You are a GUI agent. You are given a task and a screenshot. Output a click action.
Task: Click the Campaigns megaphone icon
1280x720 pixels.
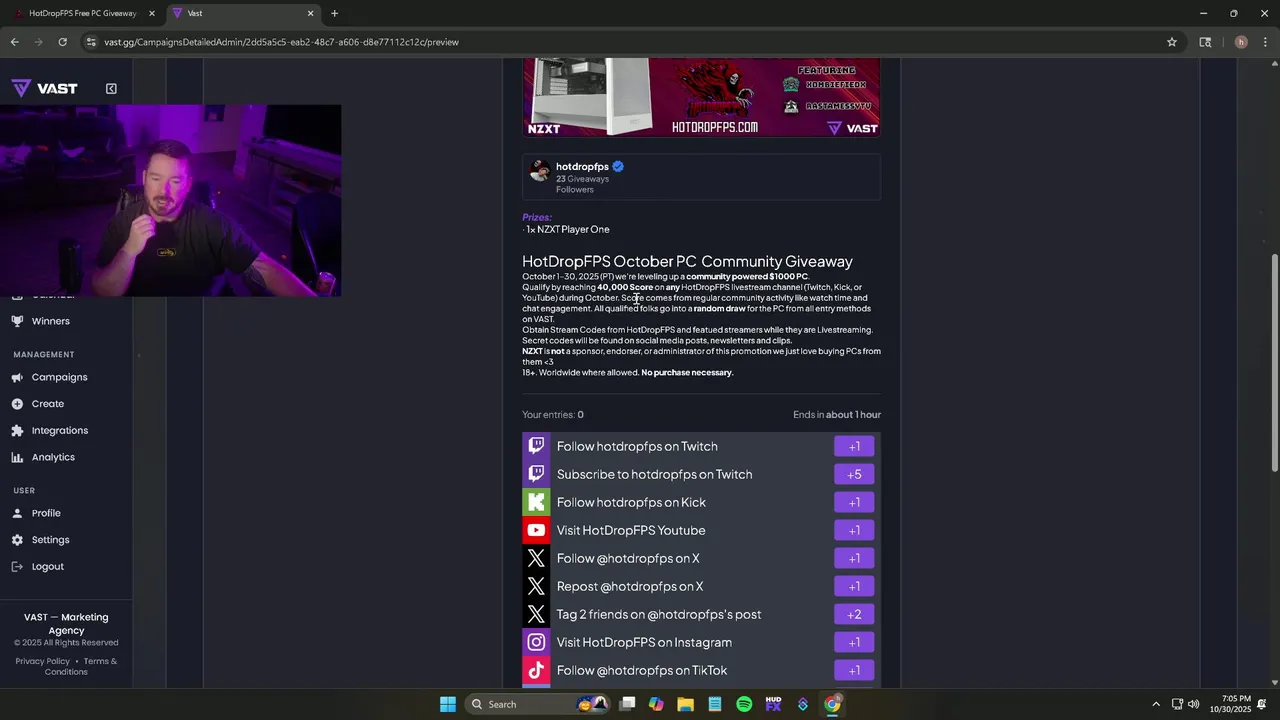point(17,377)
